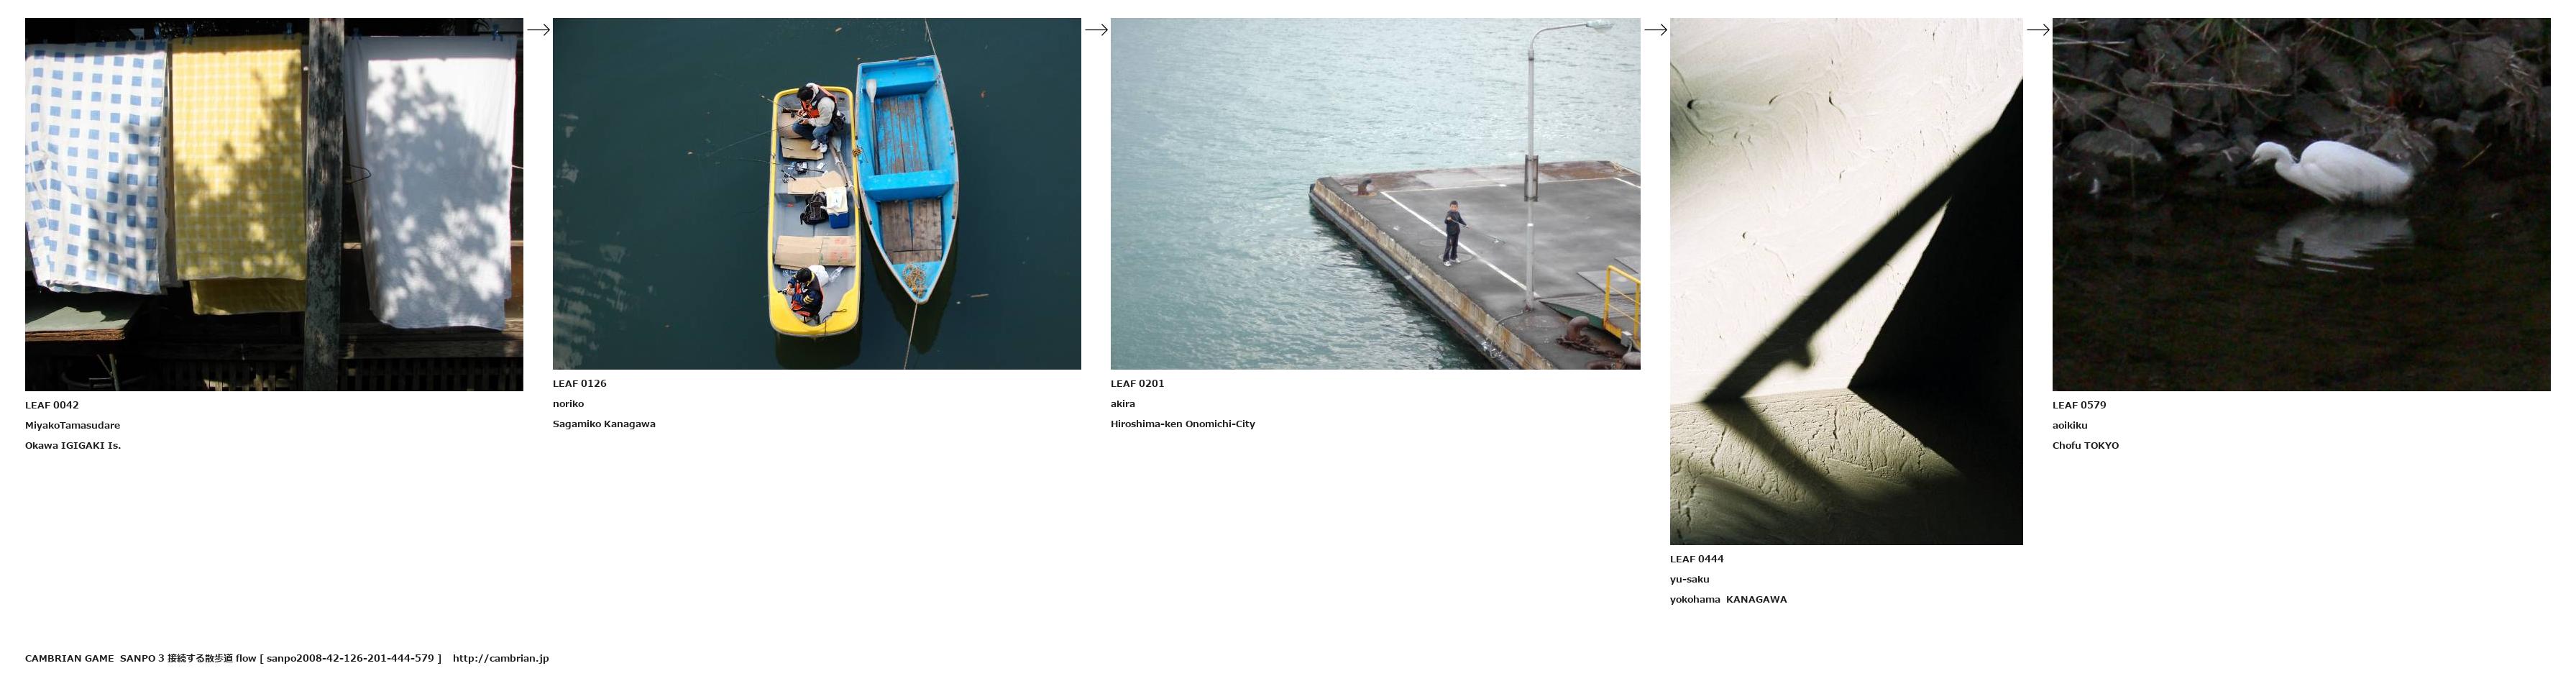Click the arrow after the pier photo
Image resolution: width=2576 pixels, height=676 pixels.
coord(1655,30)
